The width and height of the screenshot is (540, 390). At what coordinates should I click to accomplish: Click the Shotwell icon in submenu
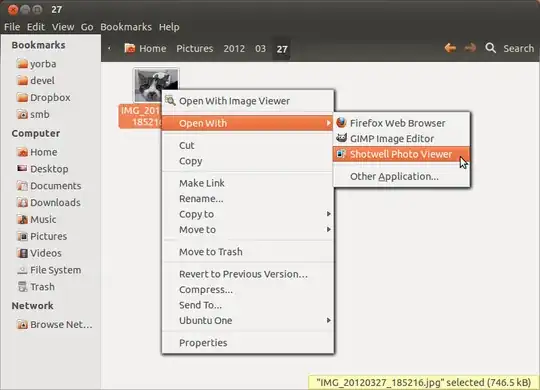point(341,154)
